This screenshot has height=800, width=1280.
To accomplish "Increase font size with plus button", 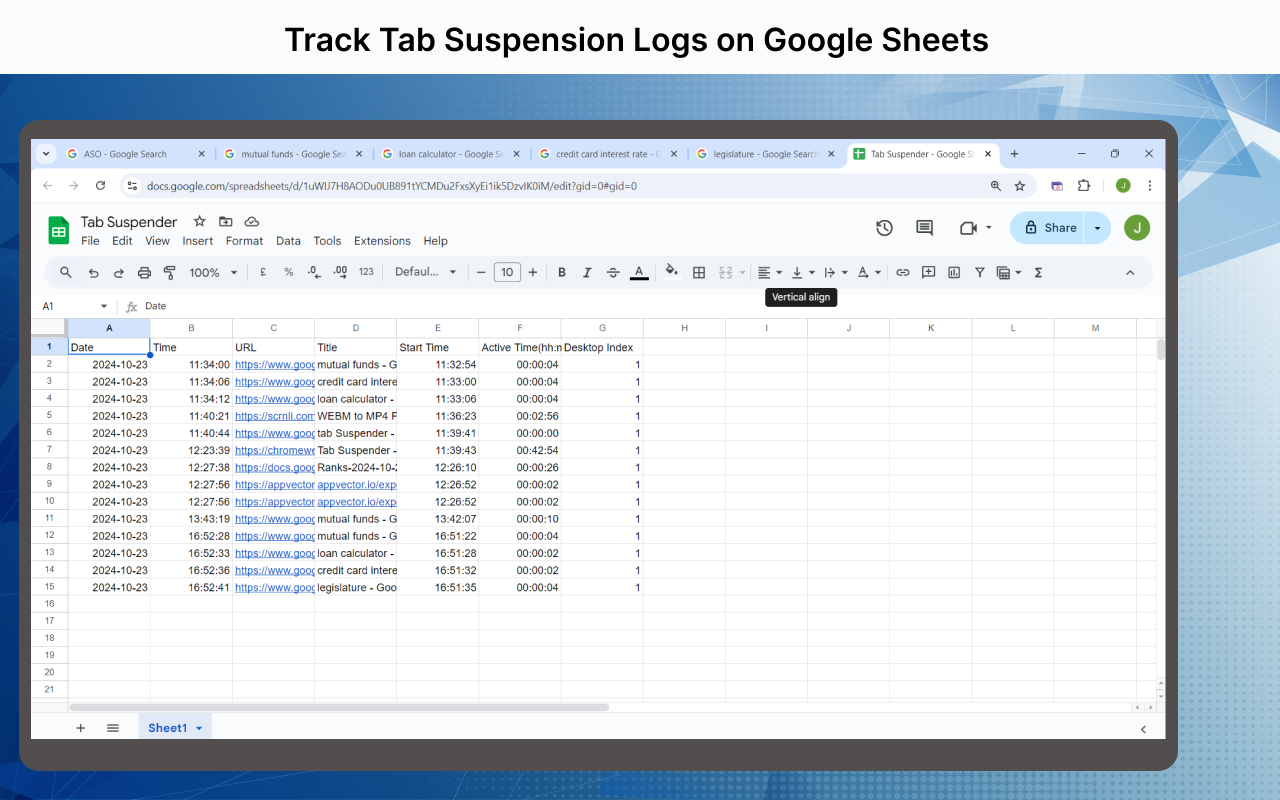I will (x=533, y=272).
